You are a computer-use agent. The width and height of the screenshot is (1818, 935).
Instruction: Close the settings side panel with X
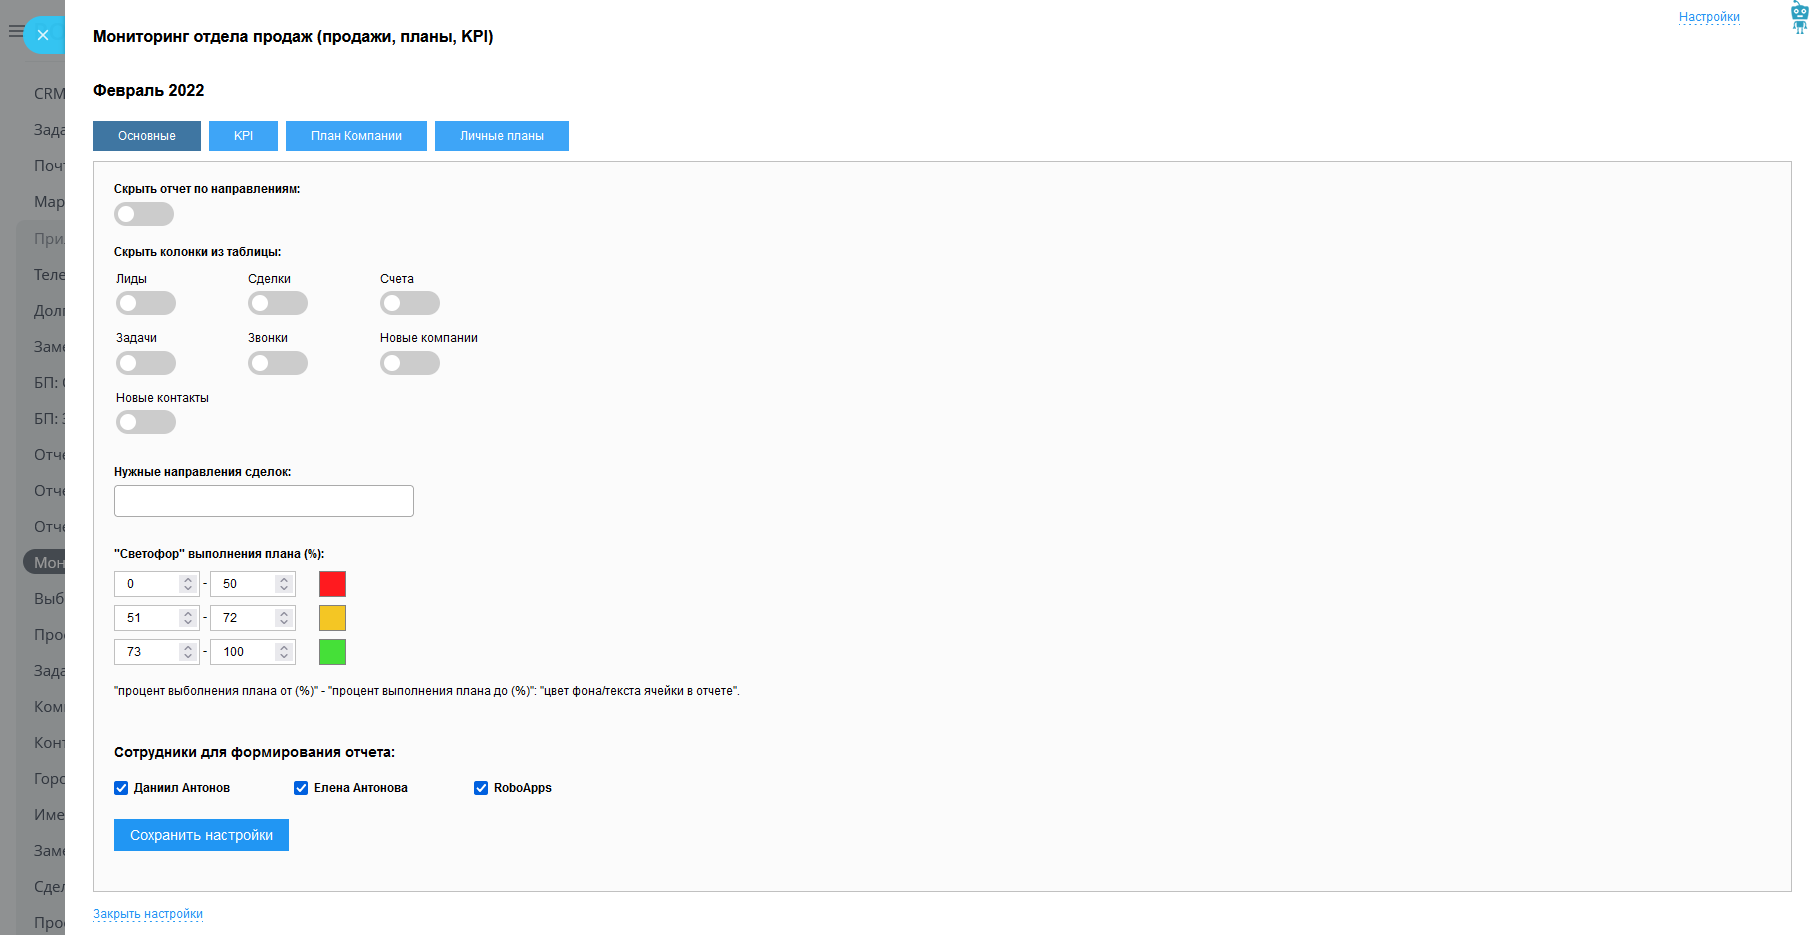43,35
